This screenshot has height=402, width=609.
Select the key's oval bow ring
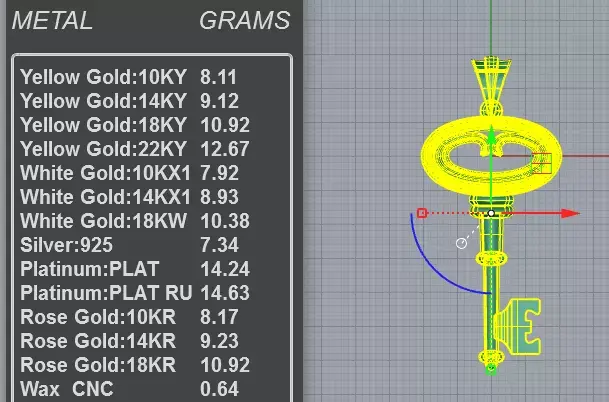click(491, 155)
